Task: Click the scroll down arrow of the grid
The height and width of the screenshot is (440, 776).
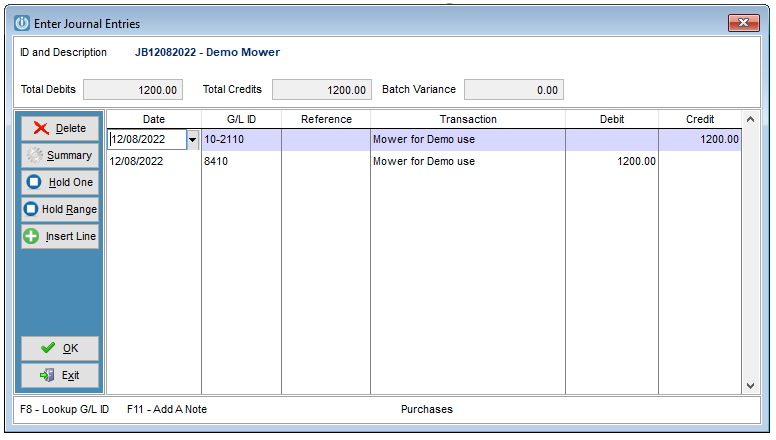Action: pos(750,386)
